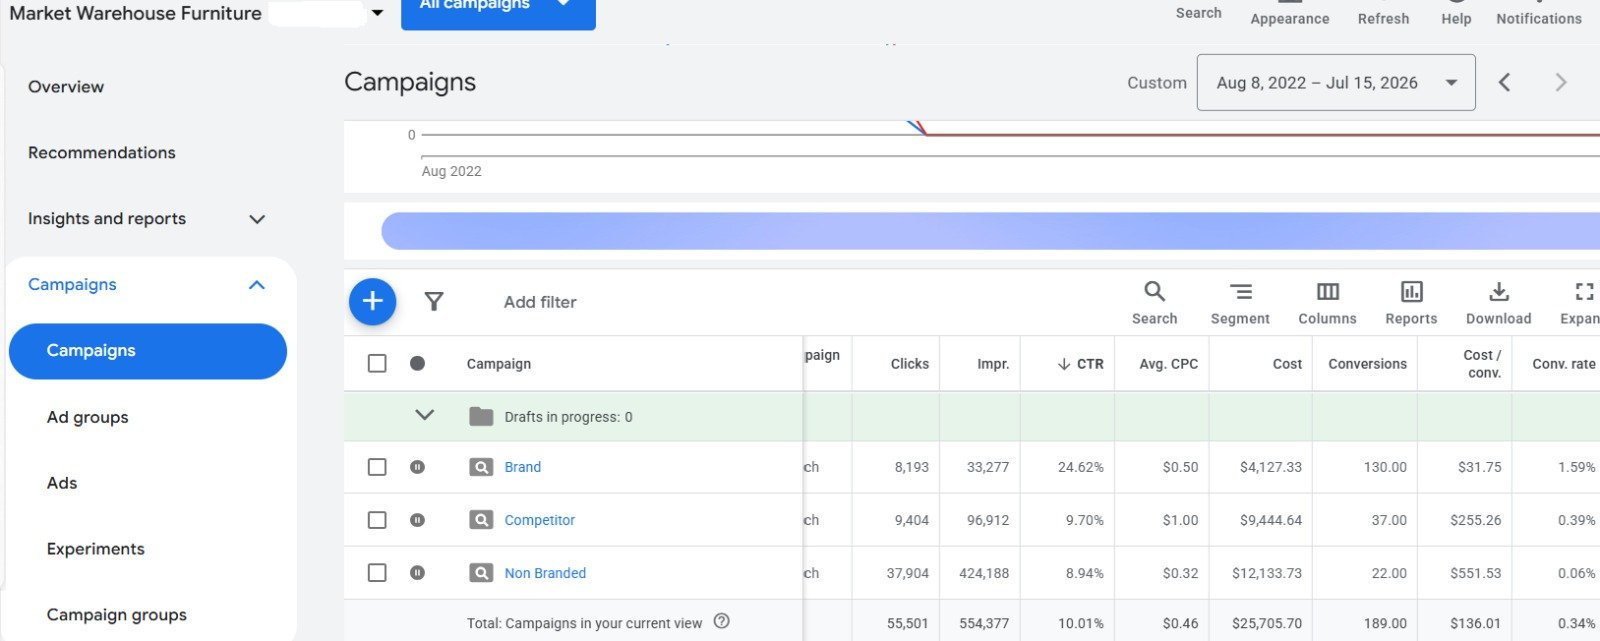Click the funnel filter icon
Image resolution: width=1600 pixels, height=641 pixels.
click(x=434, y=301)
